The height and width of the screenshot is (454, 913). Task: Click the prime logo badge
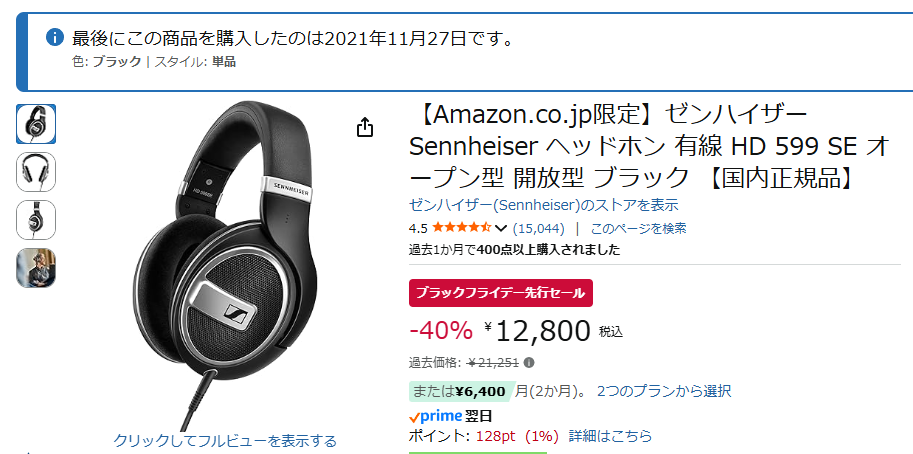[435, 416]
